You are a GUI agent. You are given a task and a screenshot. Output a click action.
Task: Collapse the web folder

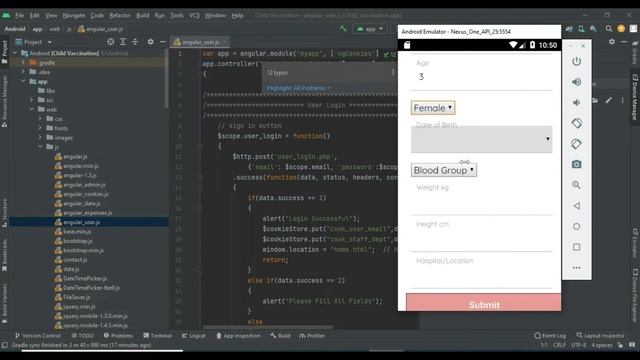pos(32,109)
